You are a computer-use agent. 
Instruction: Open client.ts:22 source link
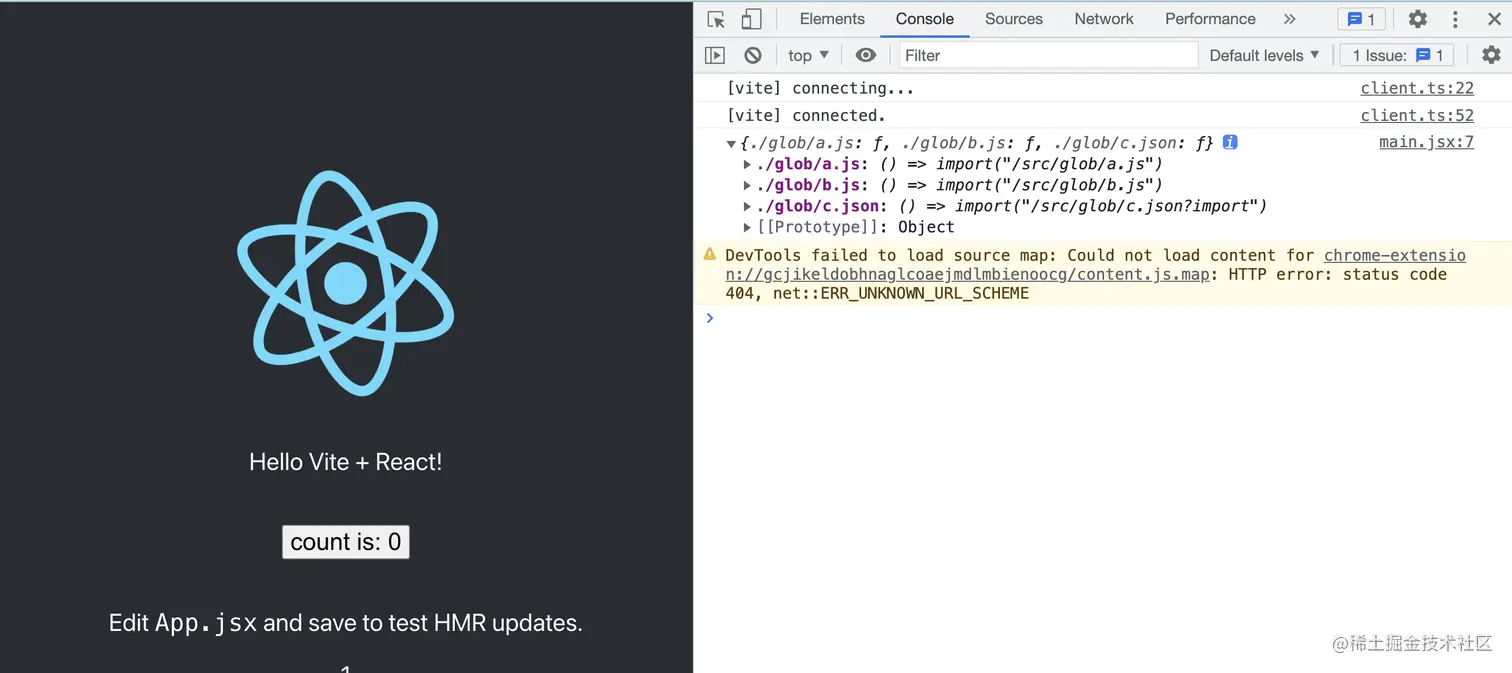coord(1417,88)
